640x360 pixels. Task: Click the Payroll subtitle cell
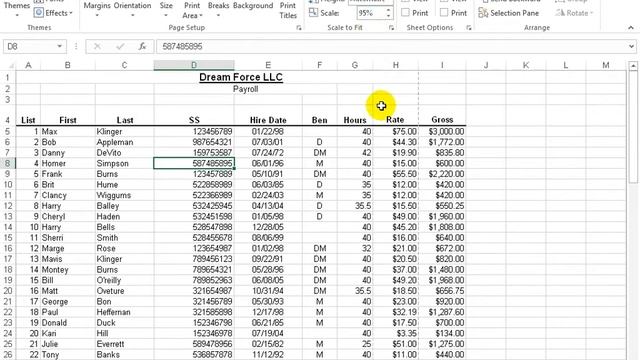(245, 89)
